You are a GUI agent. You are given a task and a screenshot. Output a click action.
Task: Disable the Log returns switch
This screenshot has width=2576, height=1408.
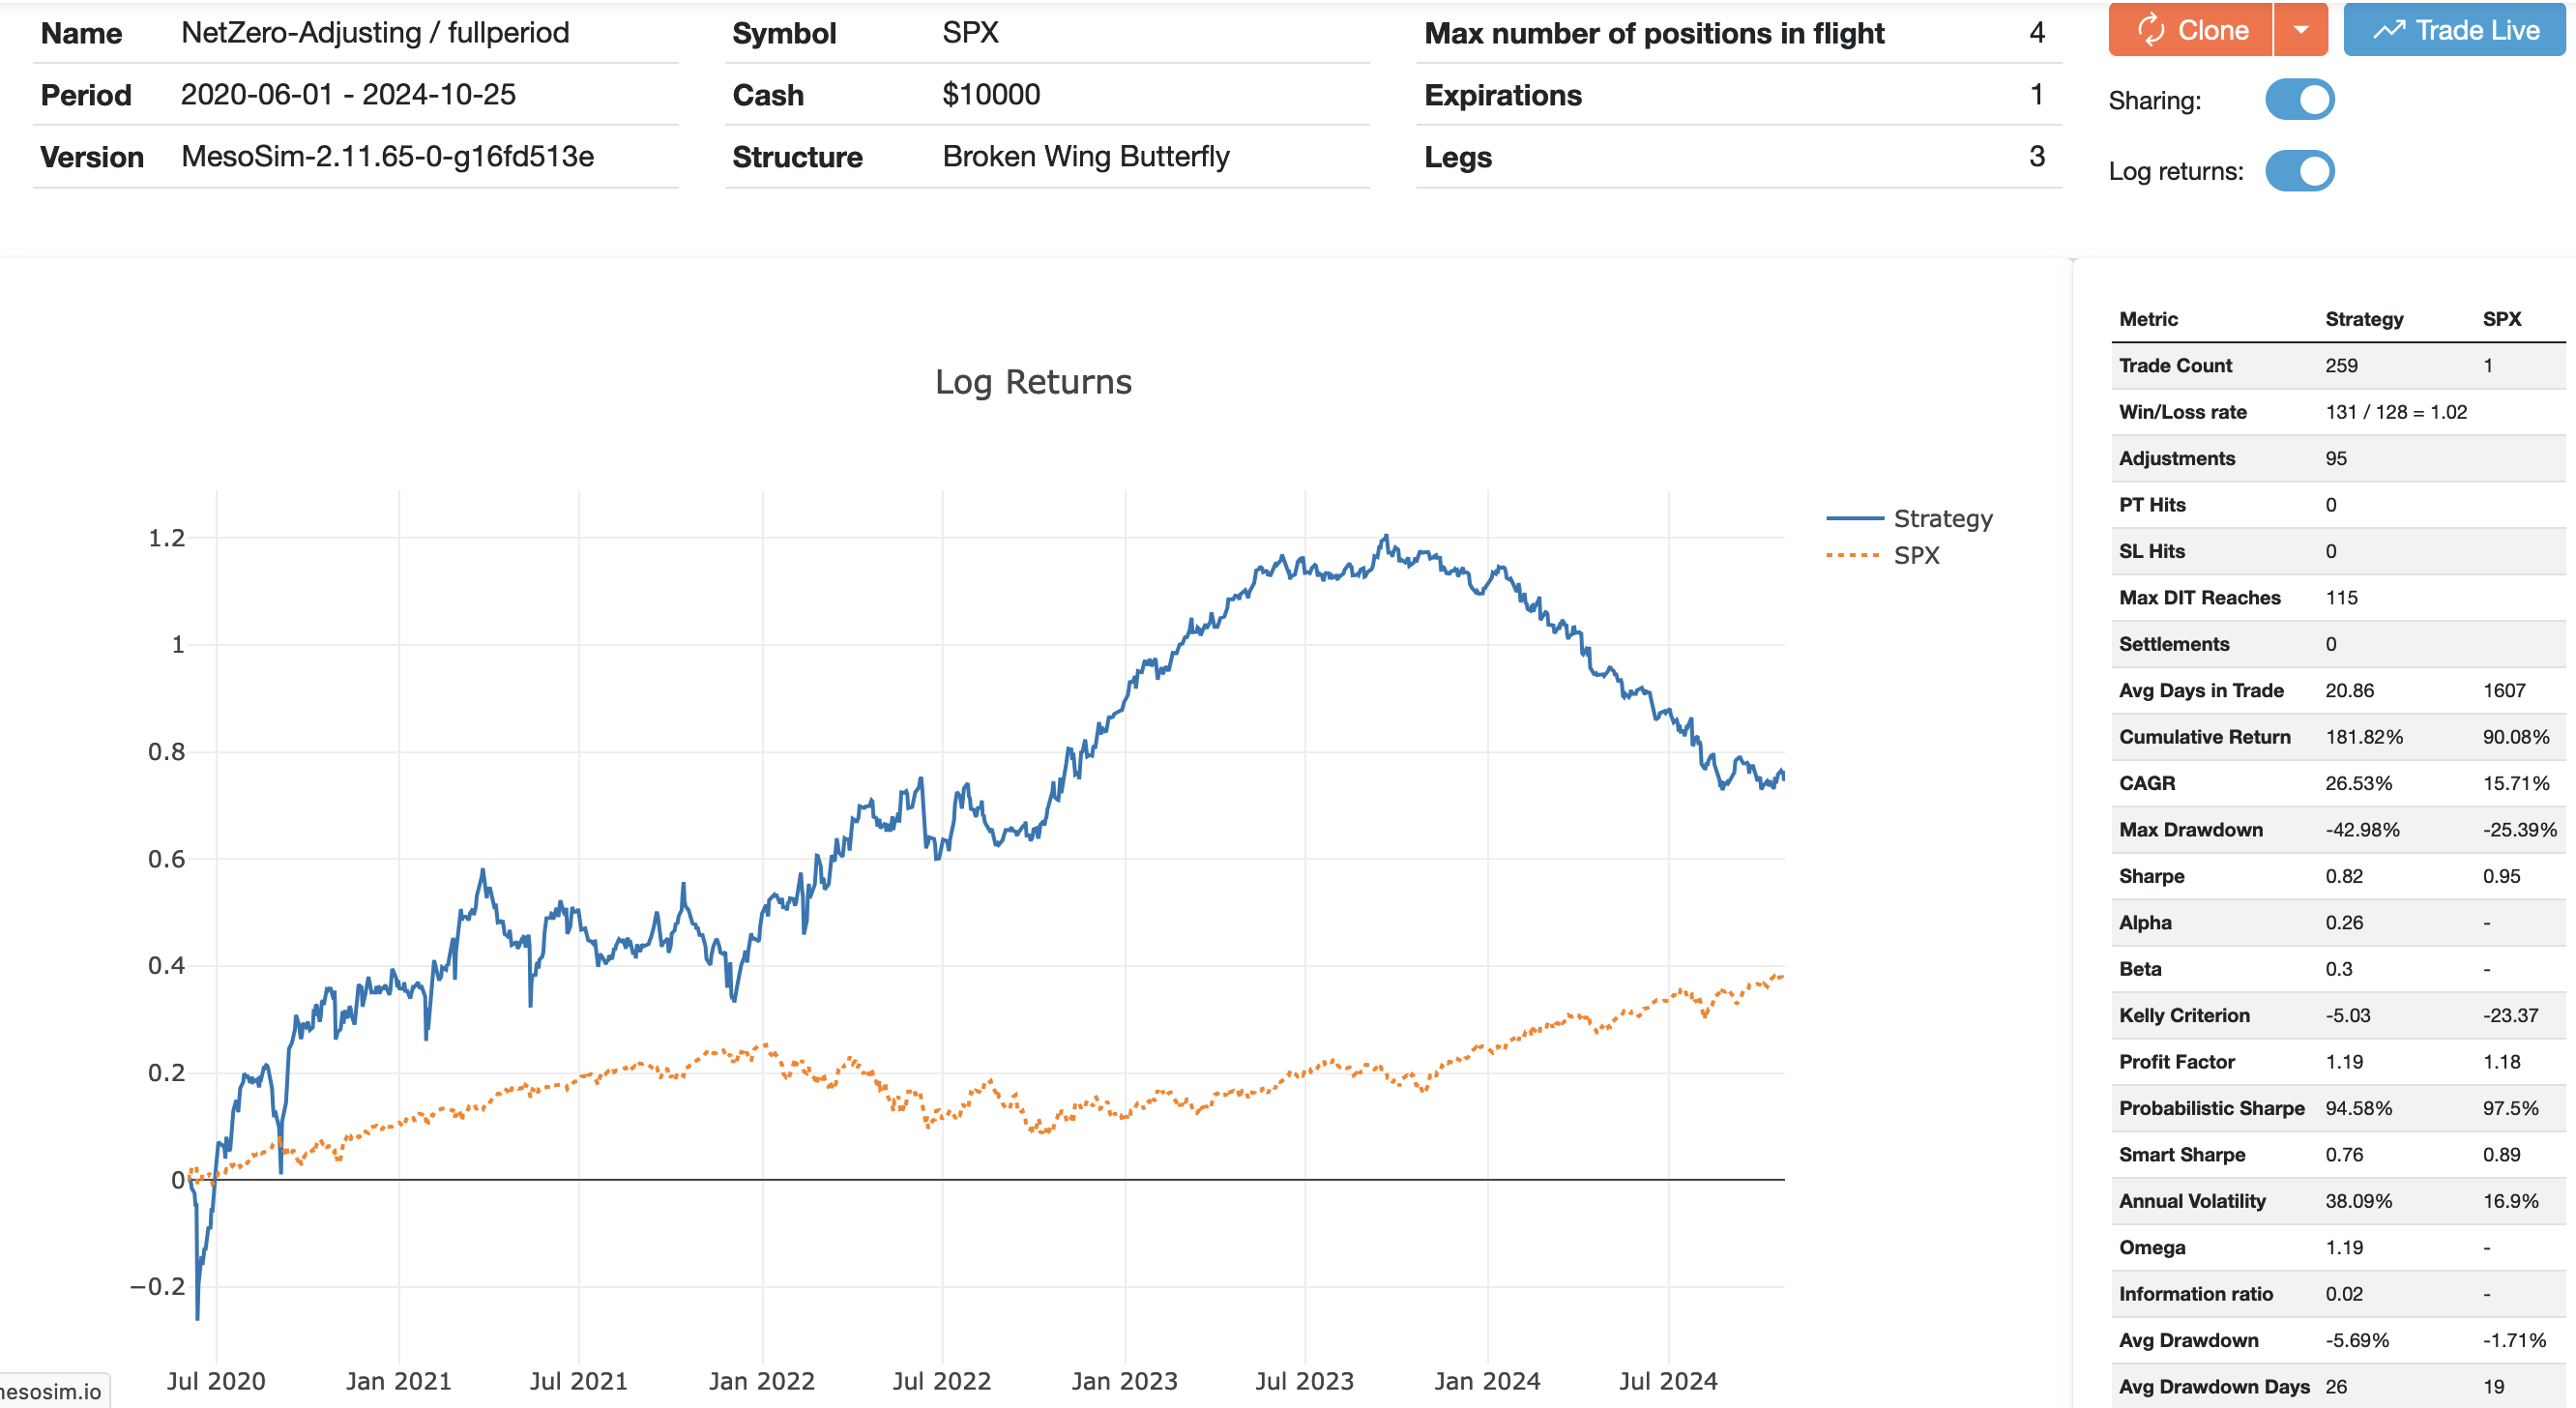pos(2299,171)
